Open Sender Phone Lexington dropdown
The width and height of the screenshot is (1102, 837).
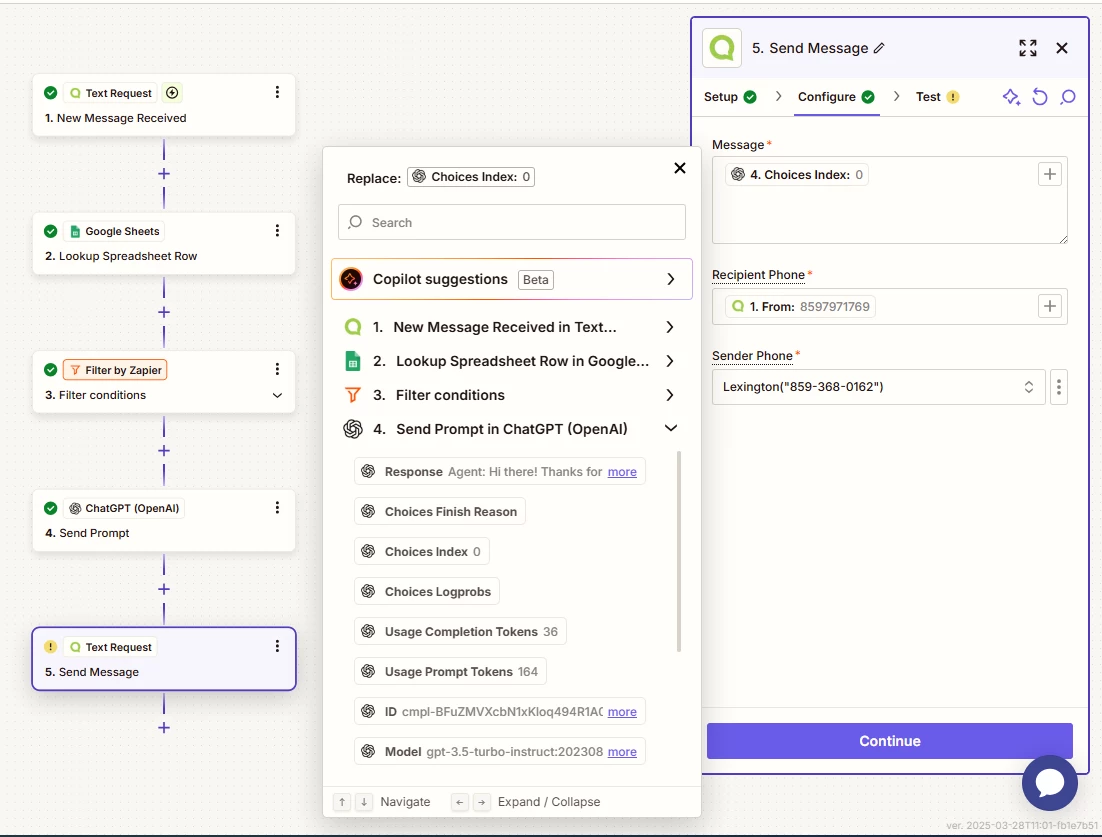[x=879, y=387]
